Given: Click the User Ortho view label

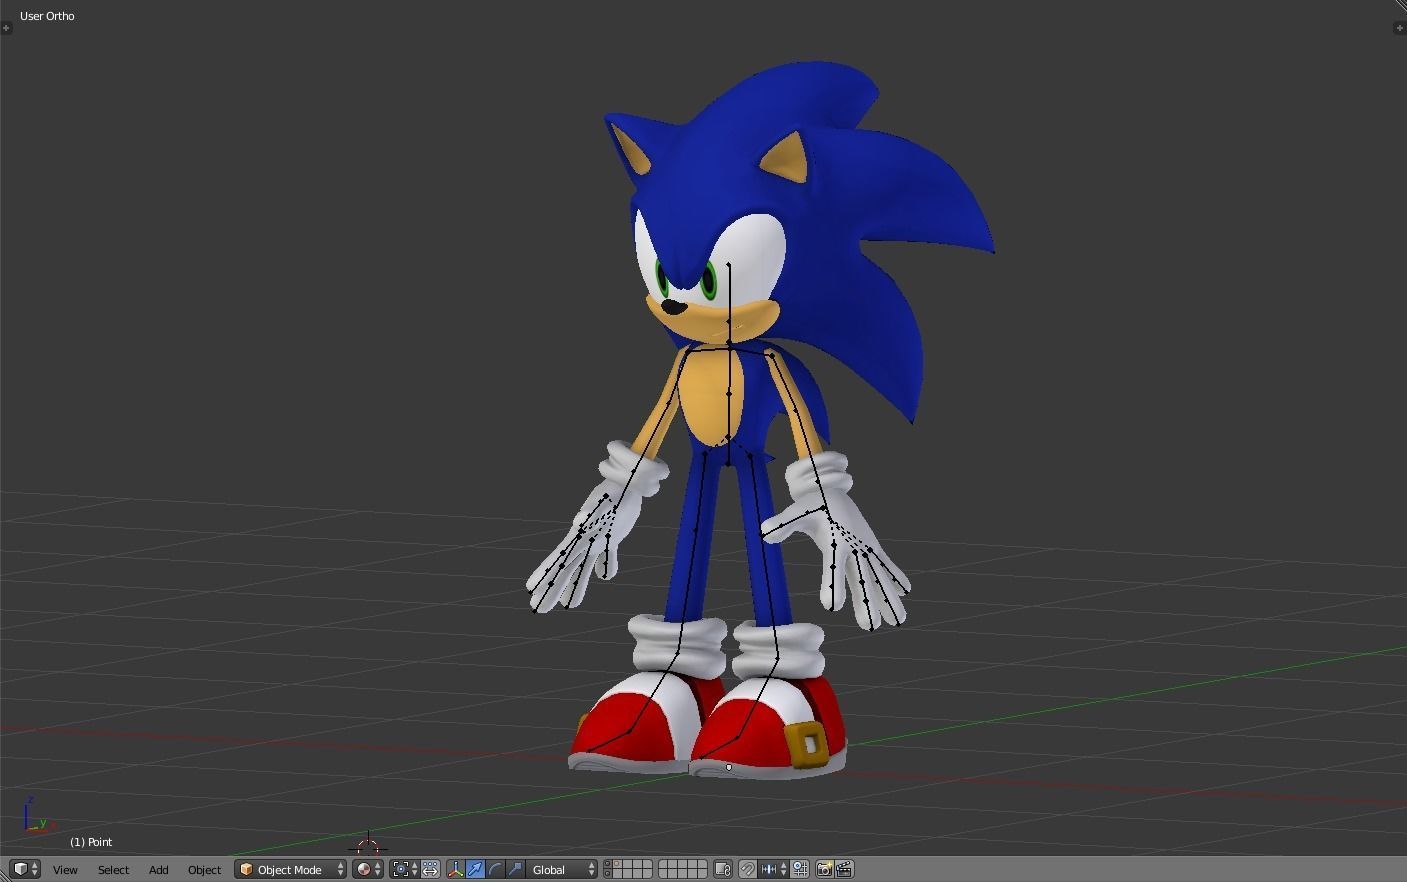Looking at the screenshot, I should click(x=47, y=16).
